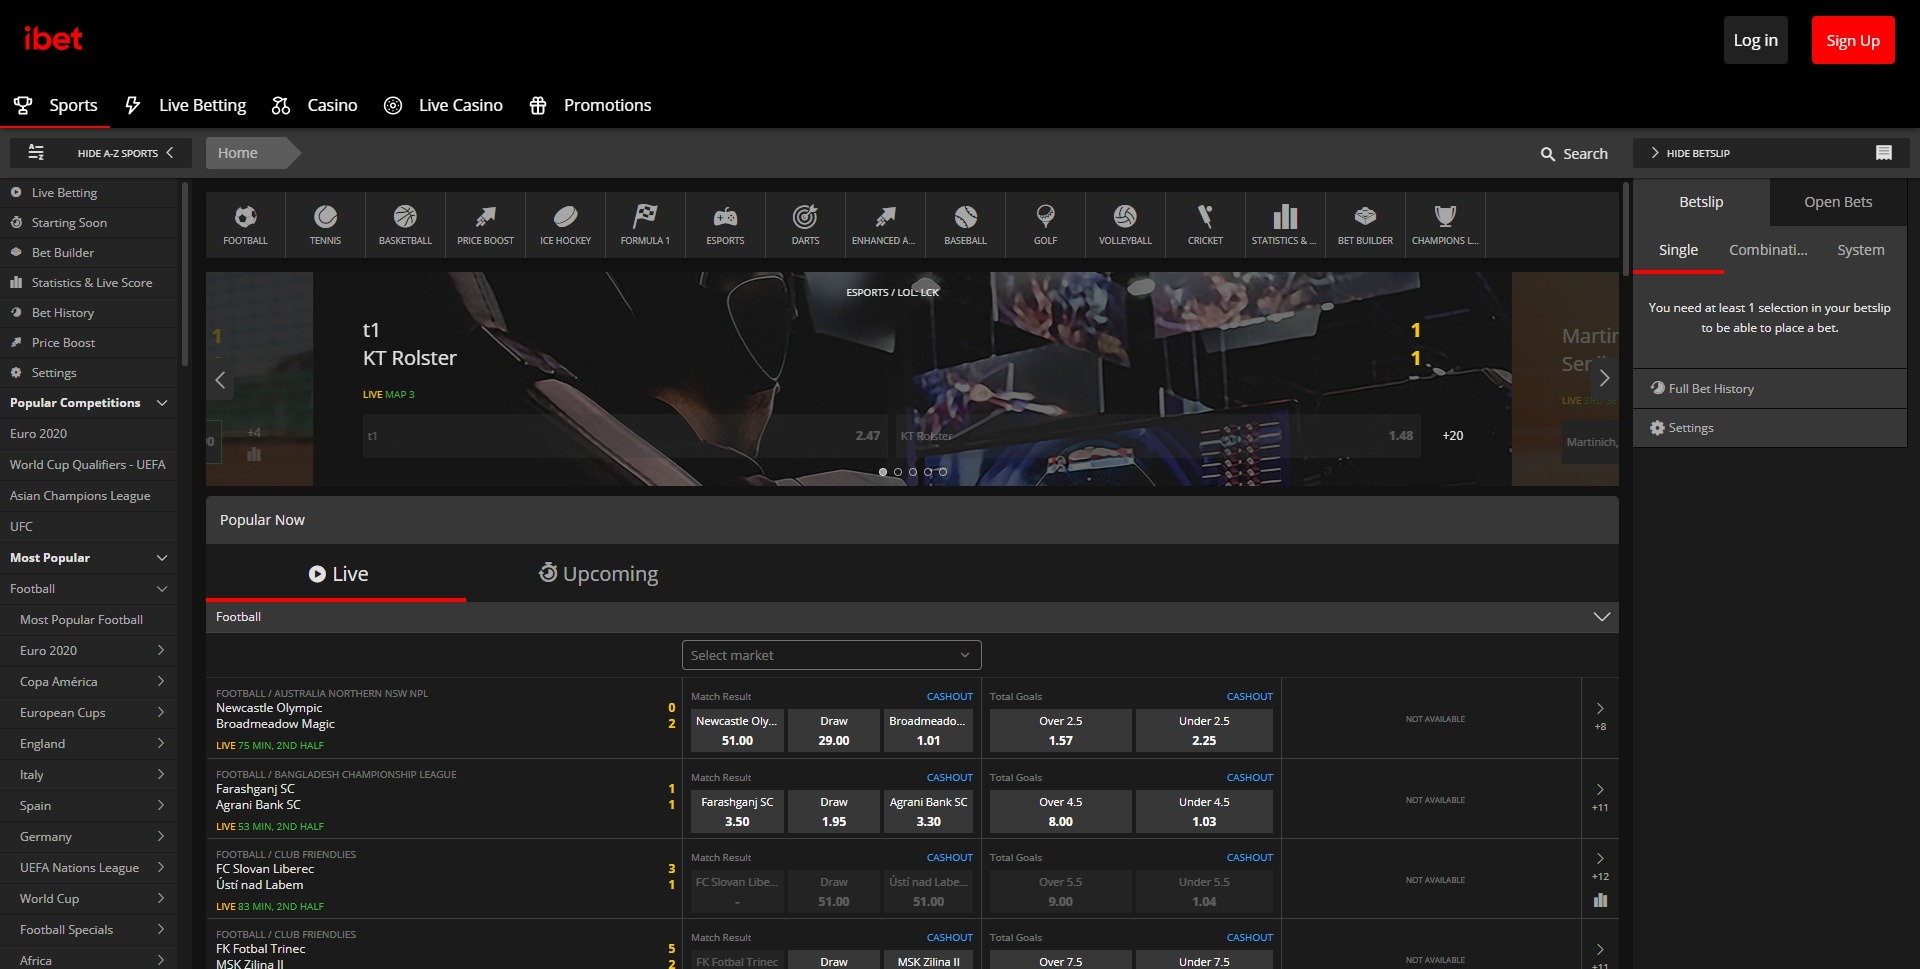Collapse the Football live matches section

pyautogui.click(x=1601, y=616)
